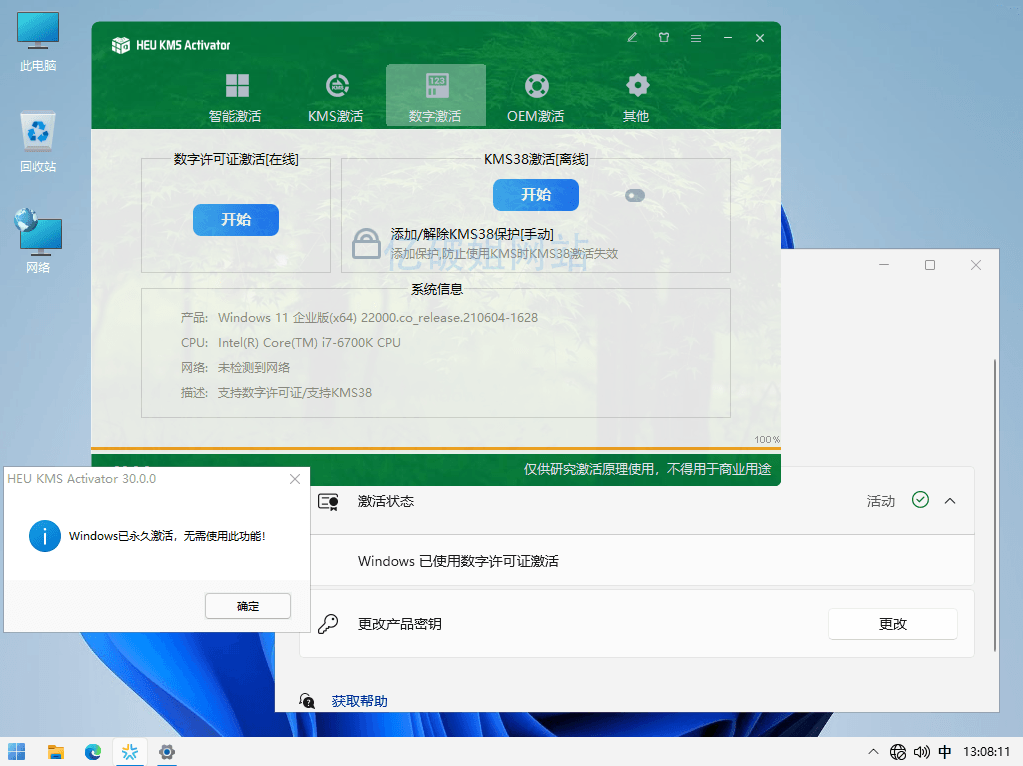The image size is (1023, 766).
Task: Open 此电脑 desktop icon
Action: pyautogui.click(x=38, y=41)
